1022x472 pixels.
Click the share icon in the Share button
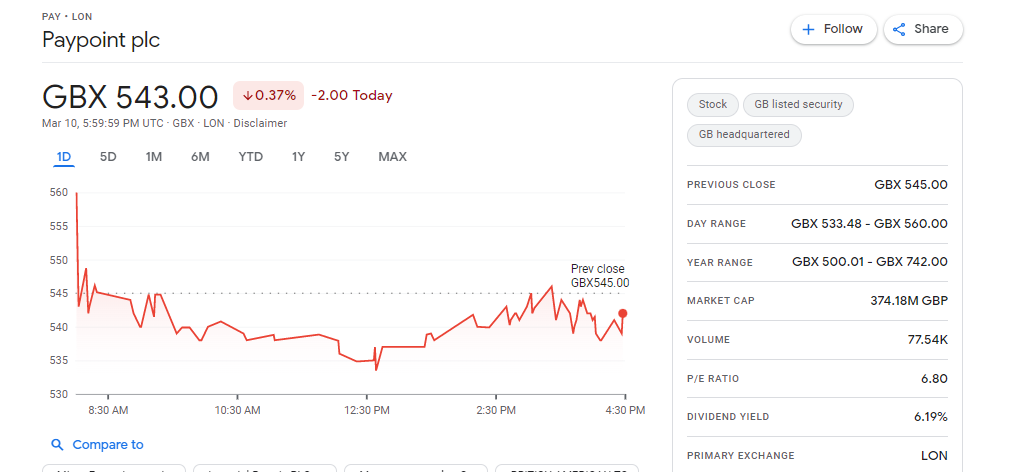tap(899, 29)
